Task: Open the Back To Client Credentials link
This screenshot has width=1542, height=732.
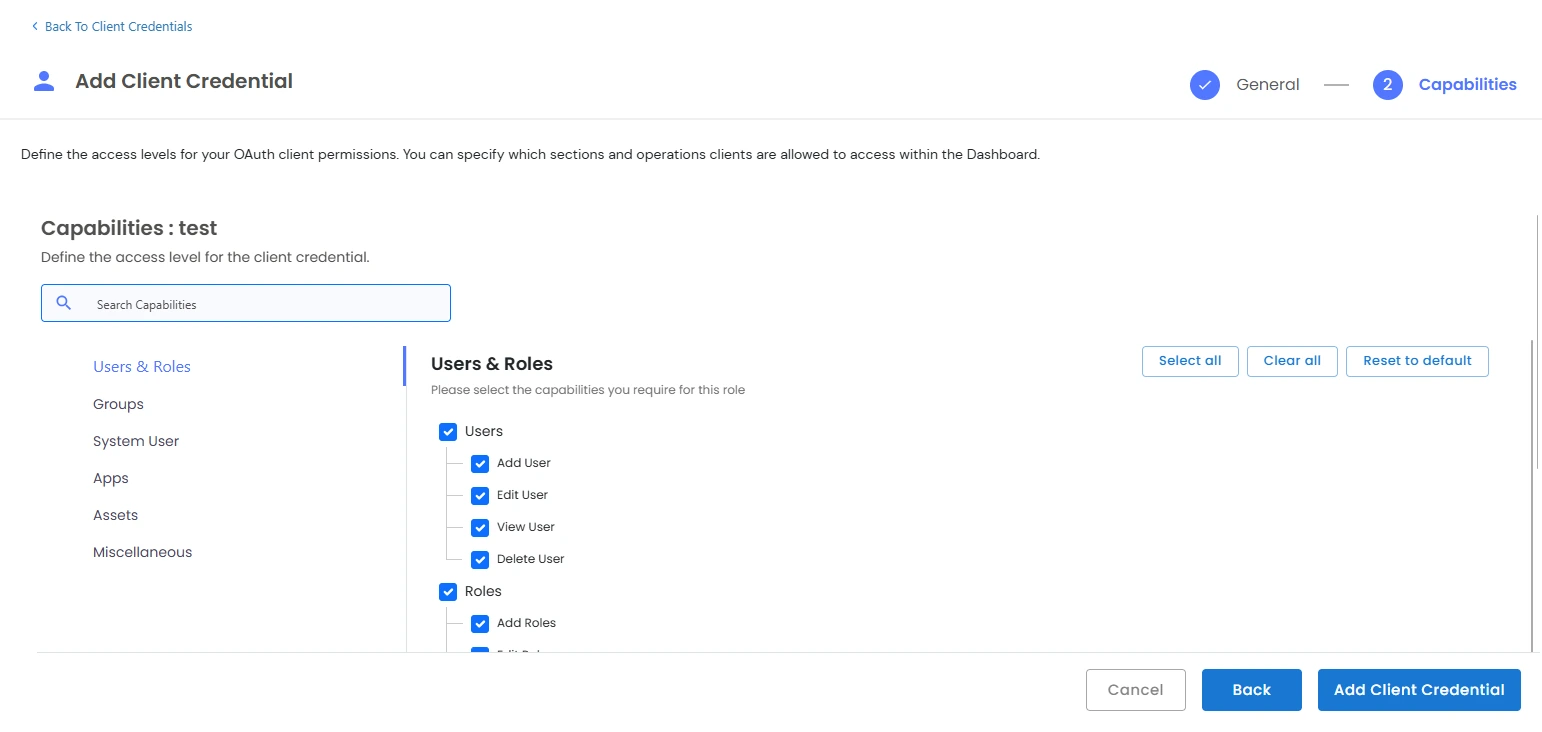Action: tap(117, 26)
